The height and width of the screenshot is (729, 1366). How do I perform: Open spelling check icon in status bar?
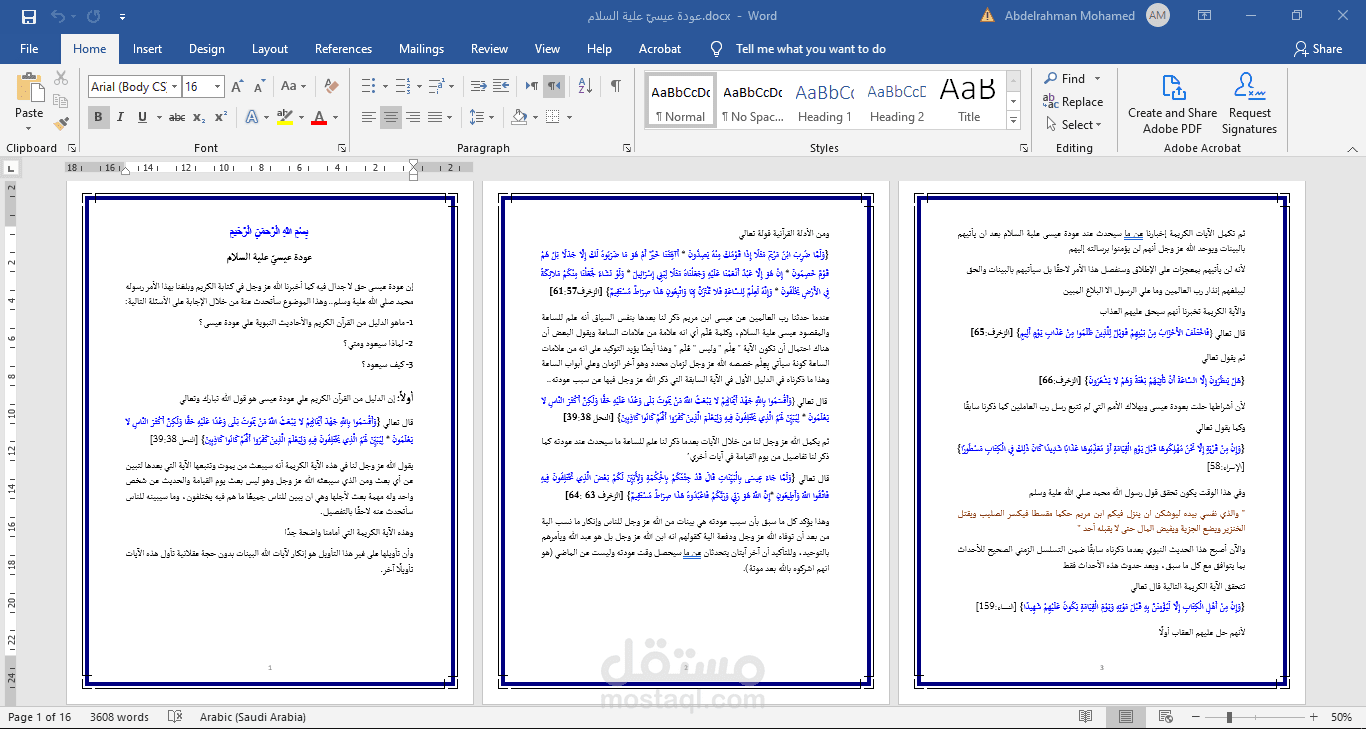[x=175, y=717]
